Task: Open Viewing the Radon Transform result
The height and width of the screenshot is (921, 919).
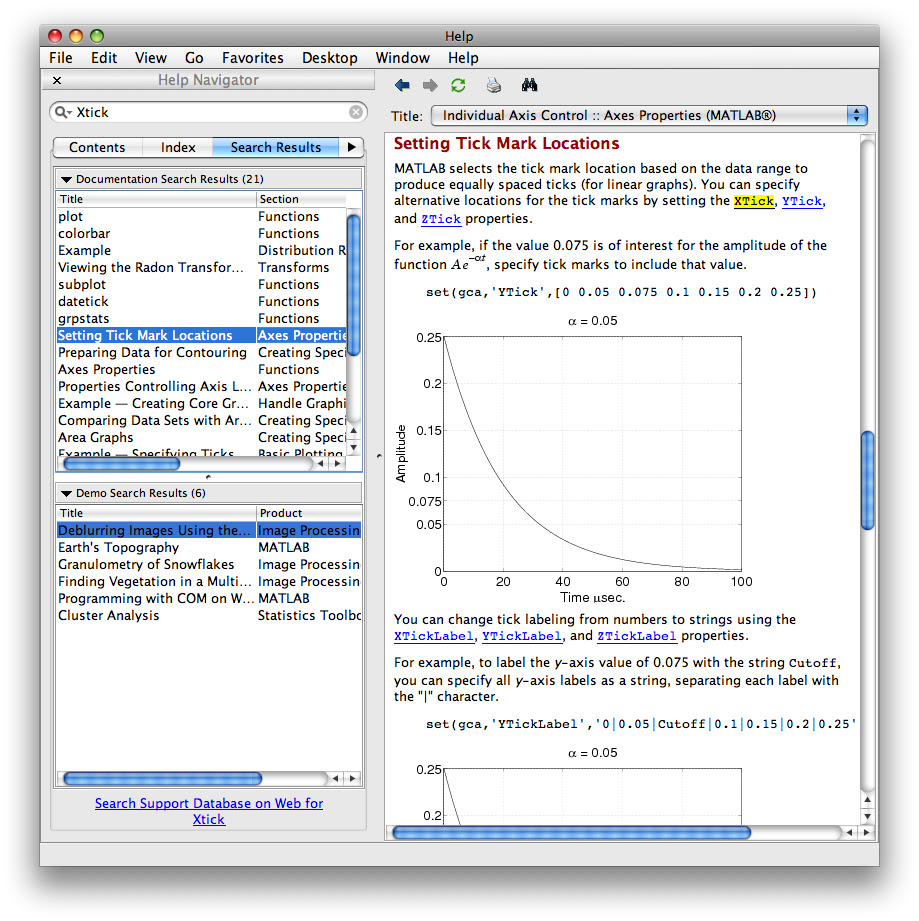Action: click(201, 268)
